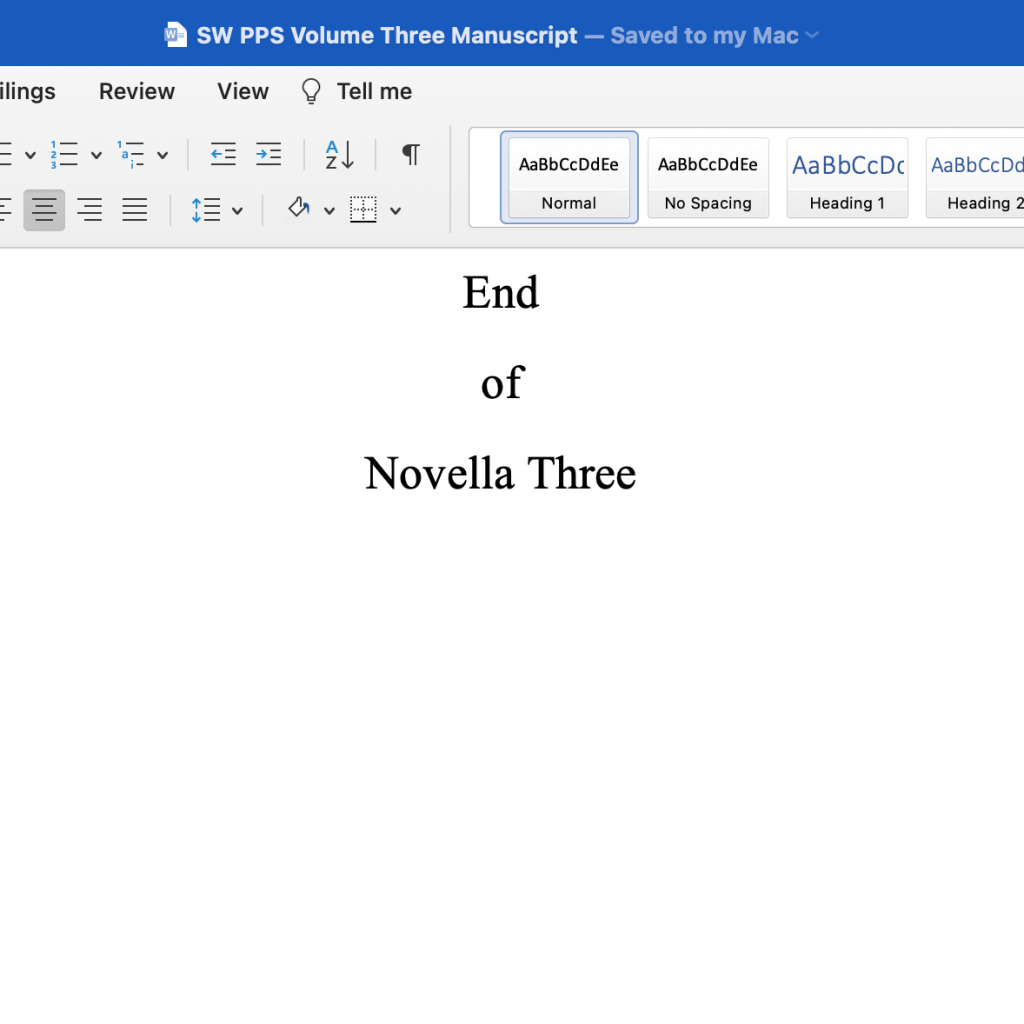
Task: Apply justified text alignment
Action: [134, 210]
